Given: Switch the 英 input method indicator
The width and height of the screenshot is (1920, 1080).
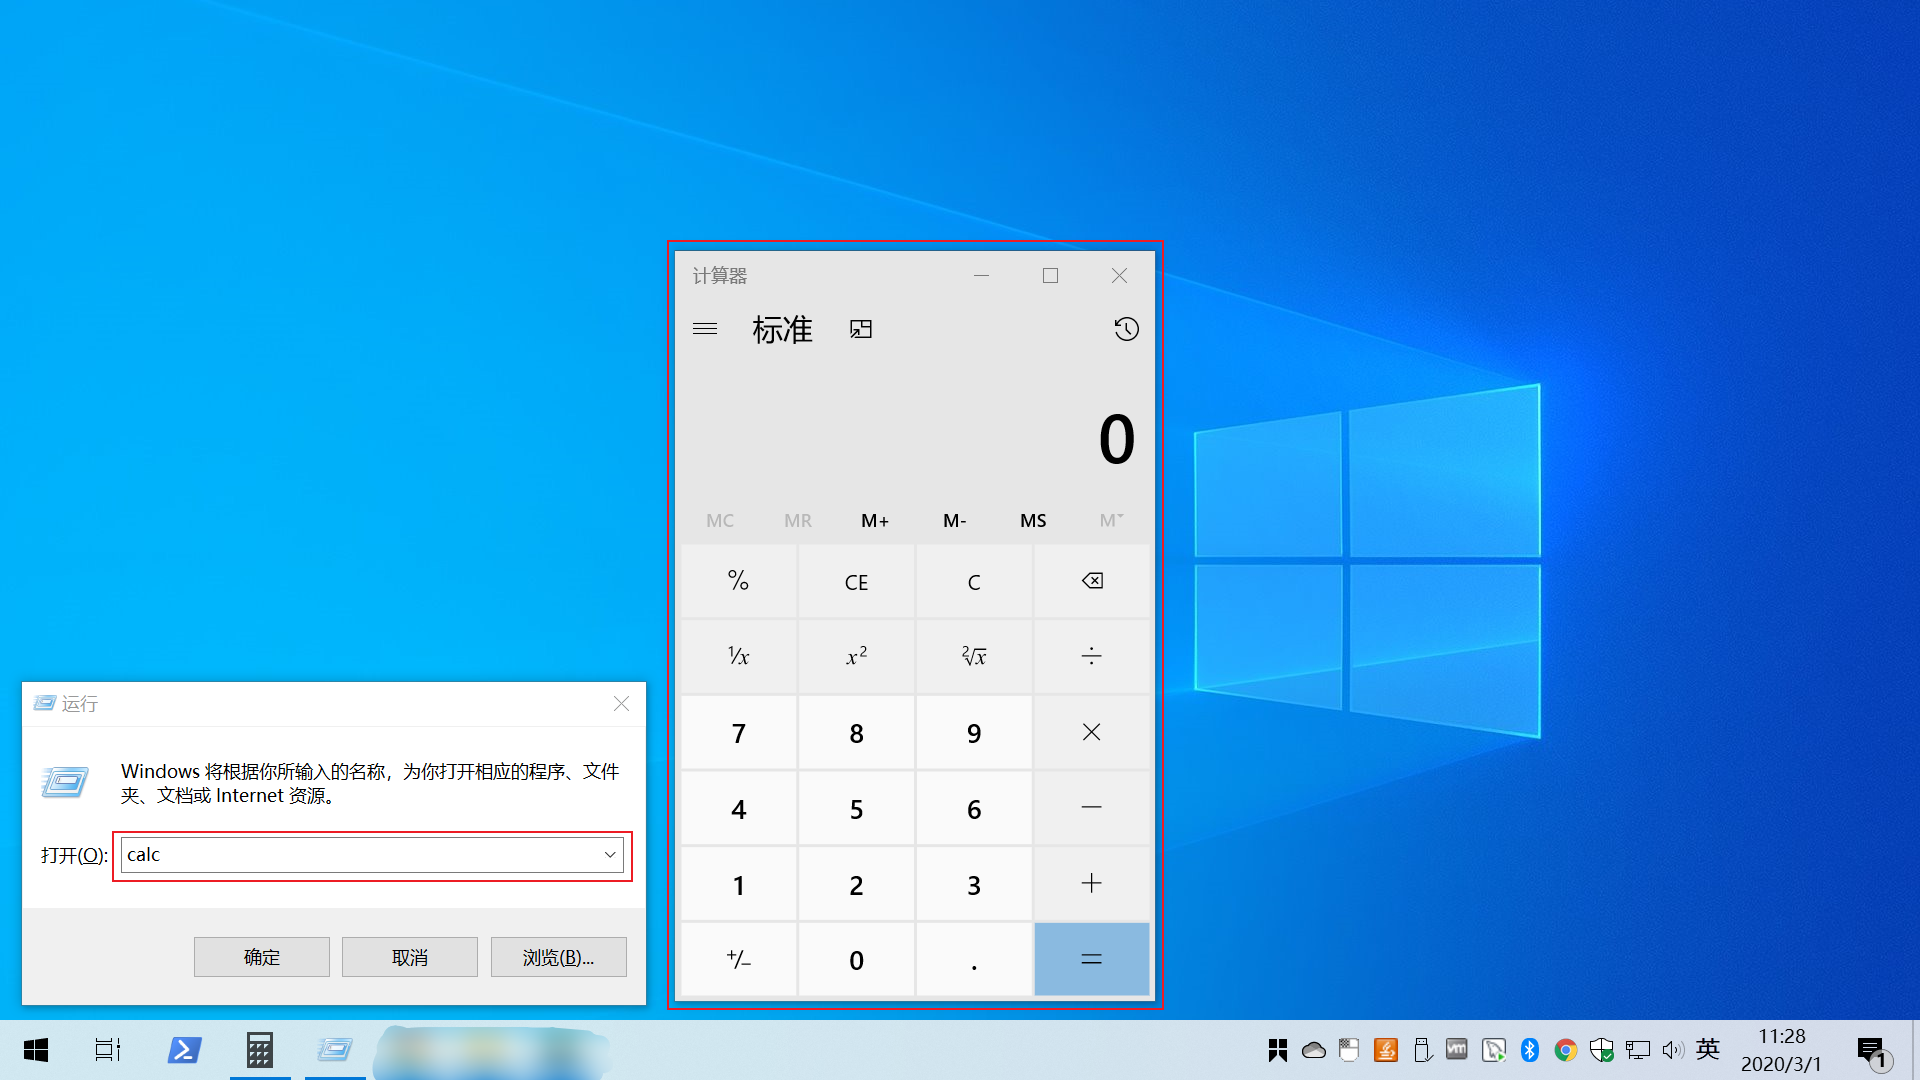Looking at the screenshot, I should (1708, 1049).
